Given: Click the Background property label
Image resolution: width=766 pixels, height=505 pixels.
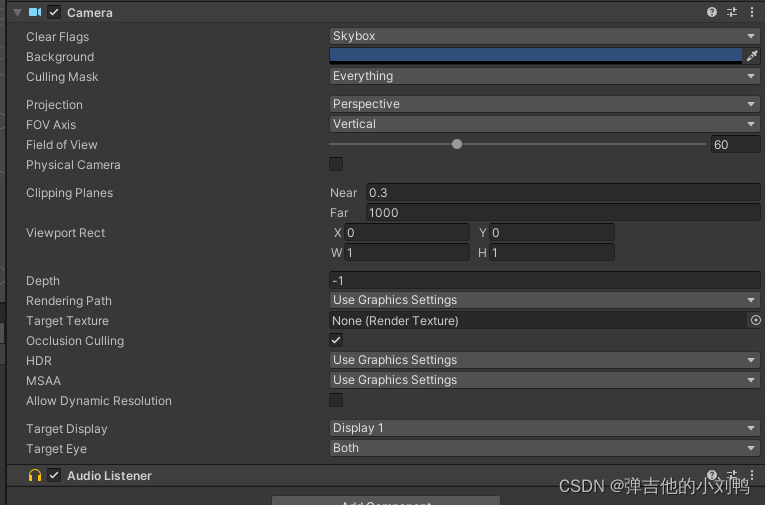Looking at the screenshot, I should pyautogui.click(x=60, y=57).
